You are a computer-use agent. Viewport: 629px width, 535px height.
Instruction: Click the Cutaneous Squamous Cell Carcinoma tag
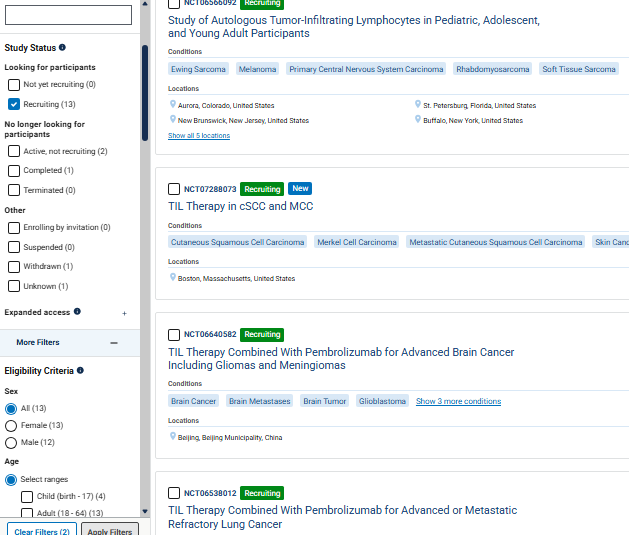tap(237, 242)
